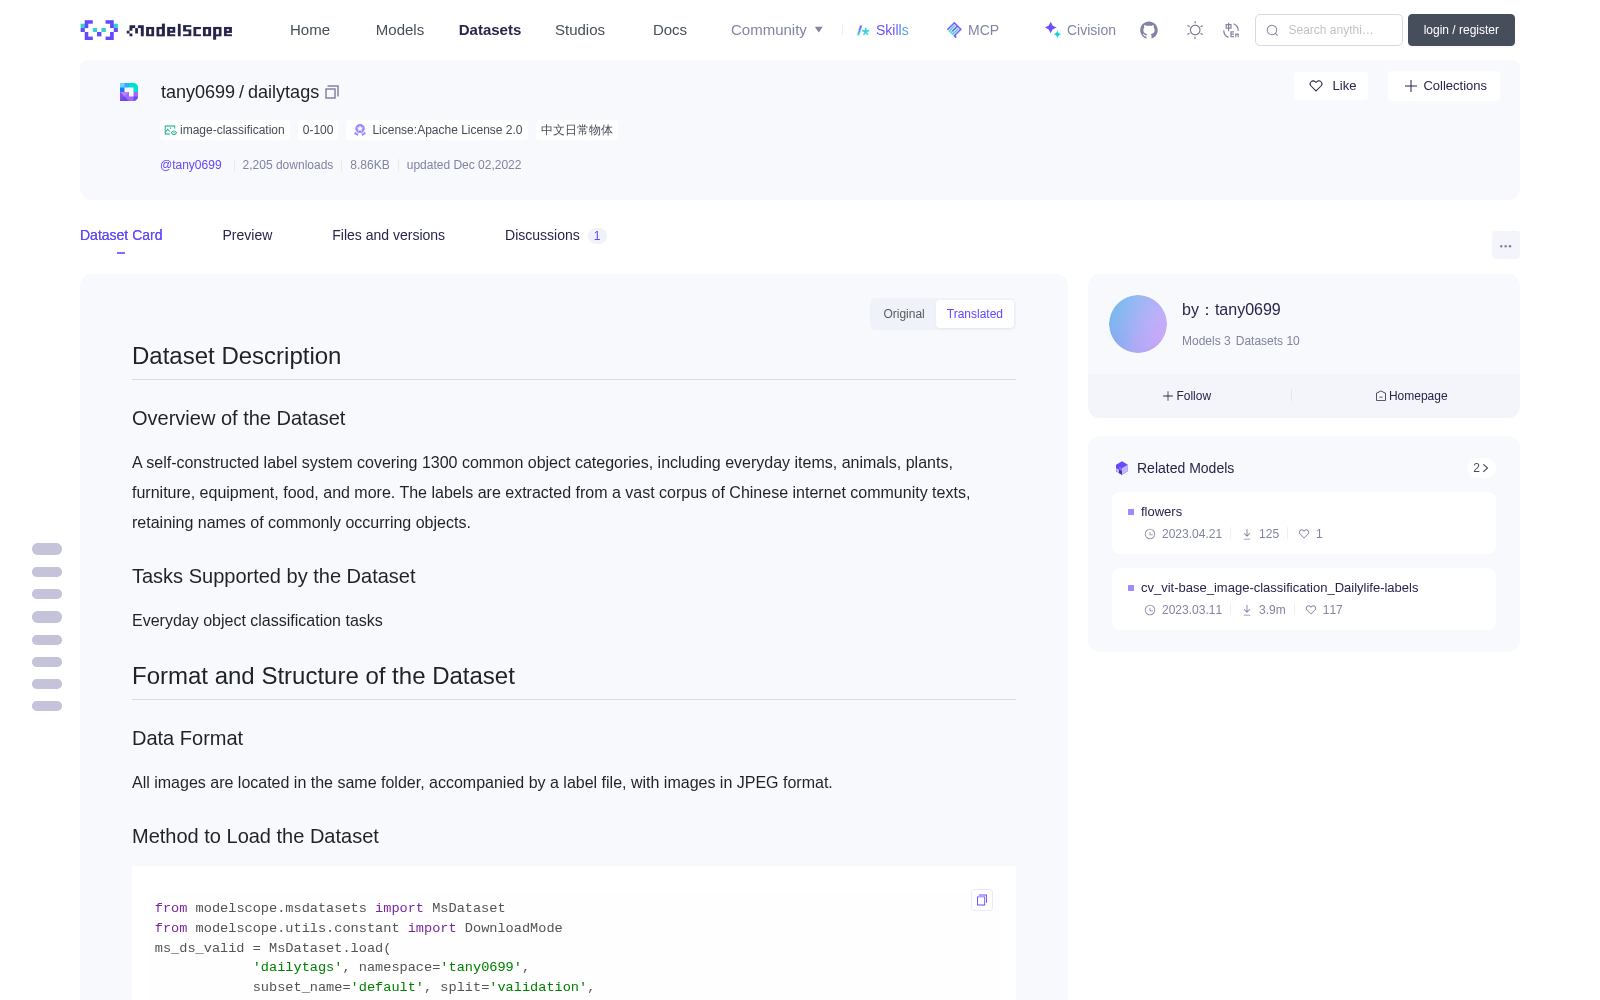Click 'updated Dec 02,2022' text

click(464, 165)
